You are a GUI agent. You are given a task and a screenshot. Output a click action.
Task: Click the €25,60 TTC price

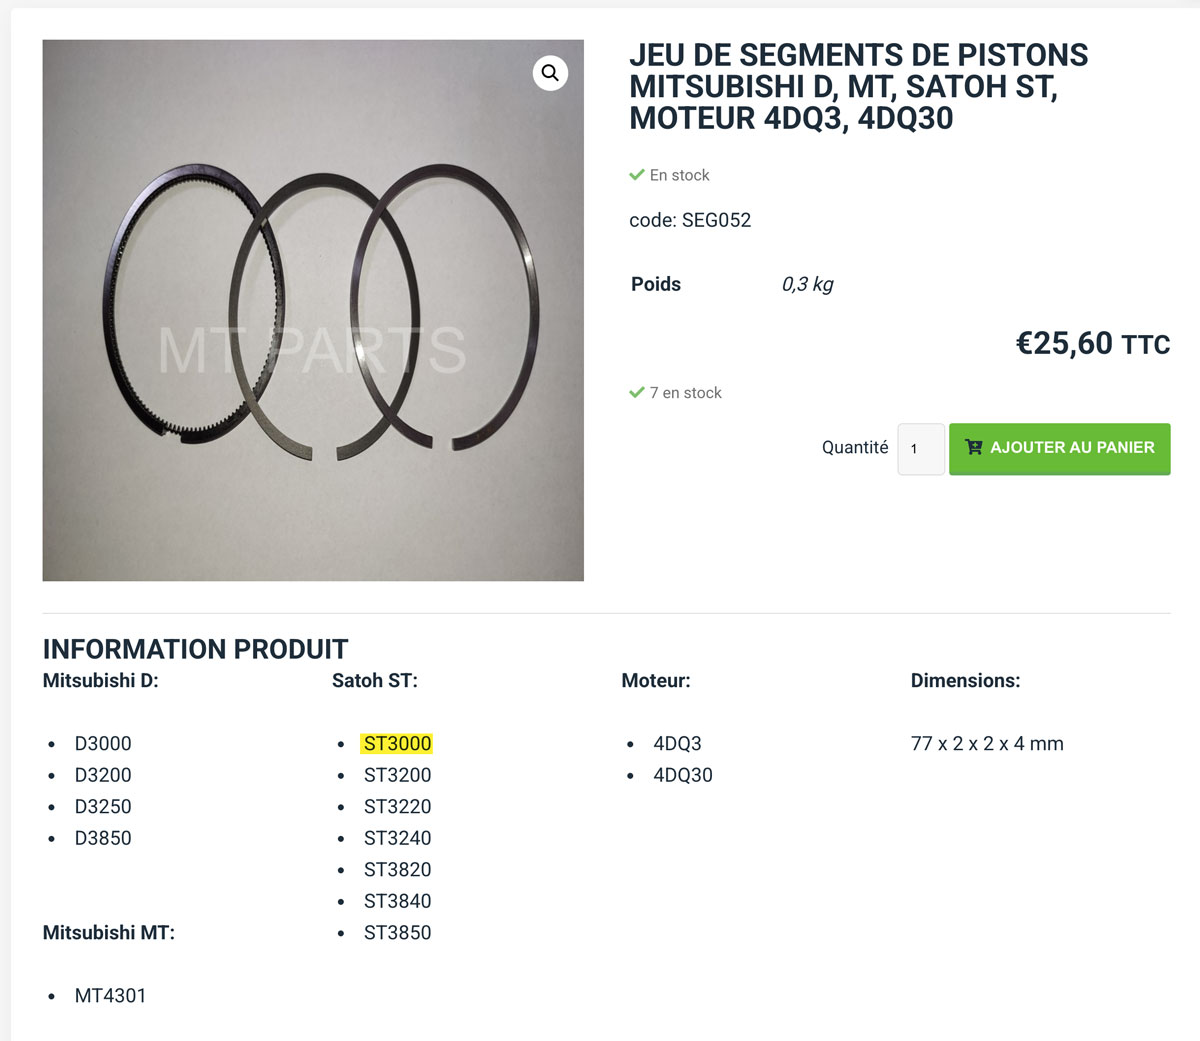tap(1092, 344)
